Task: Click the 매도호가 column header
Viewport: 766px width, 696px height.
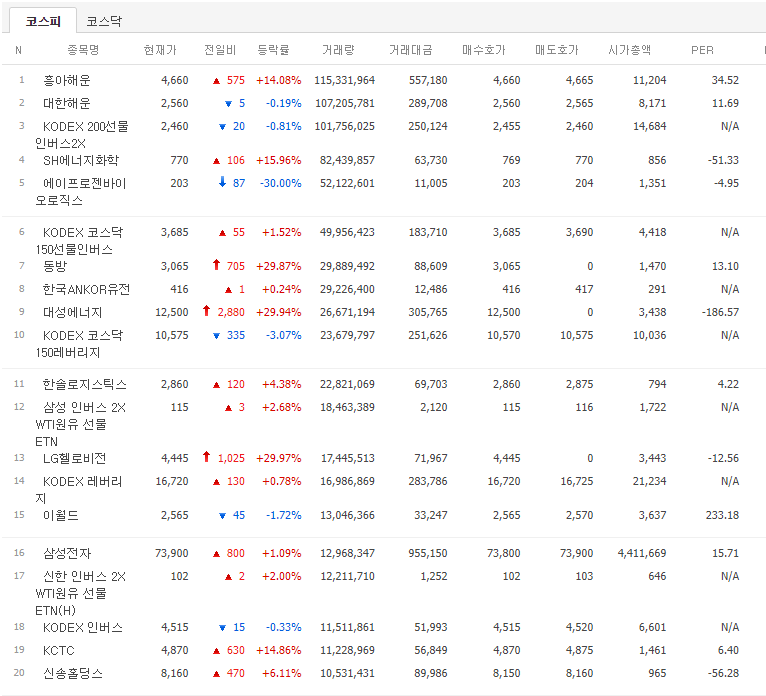Action: 556,50
